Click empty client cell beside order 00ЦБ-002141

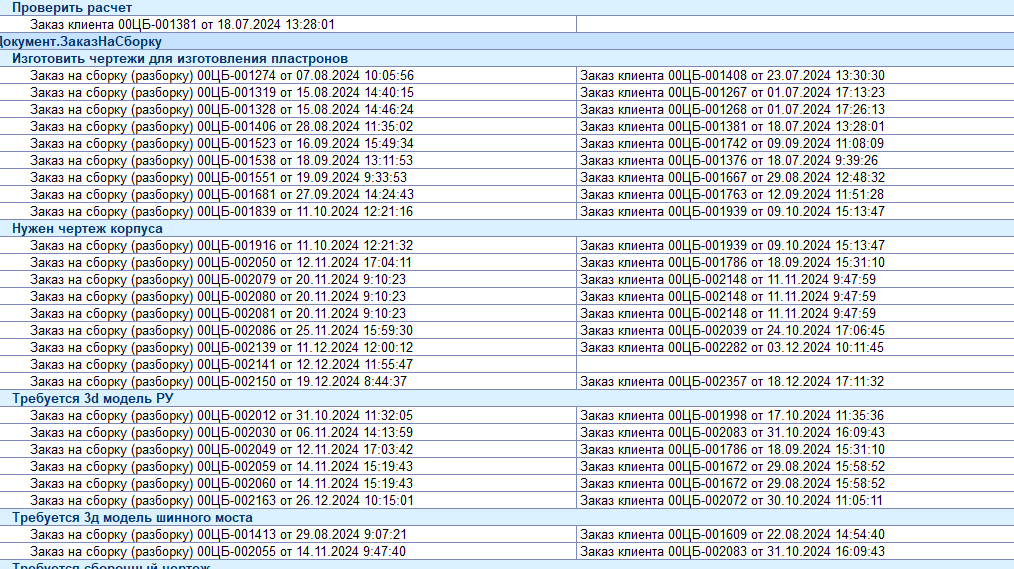(795, 365)
